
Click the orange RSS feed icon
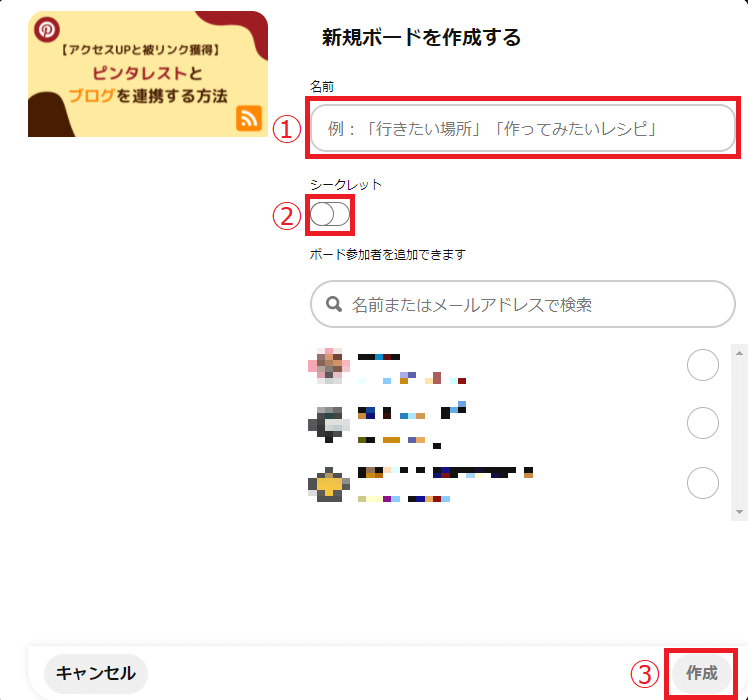pos(249,118)
